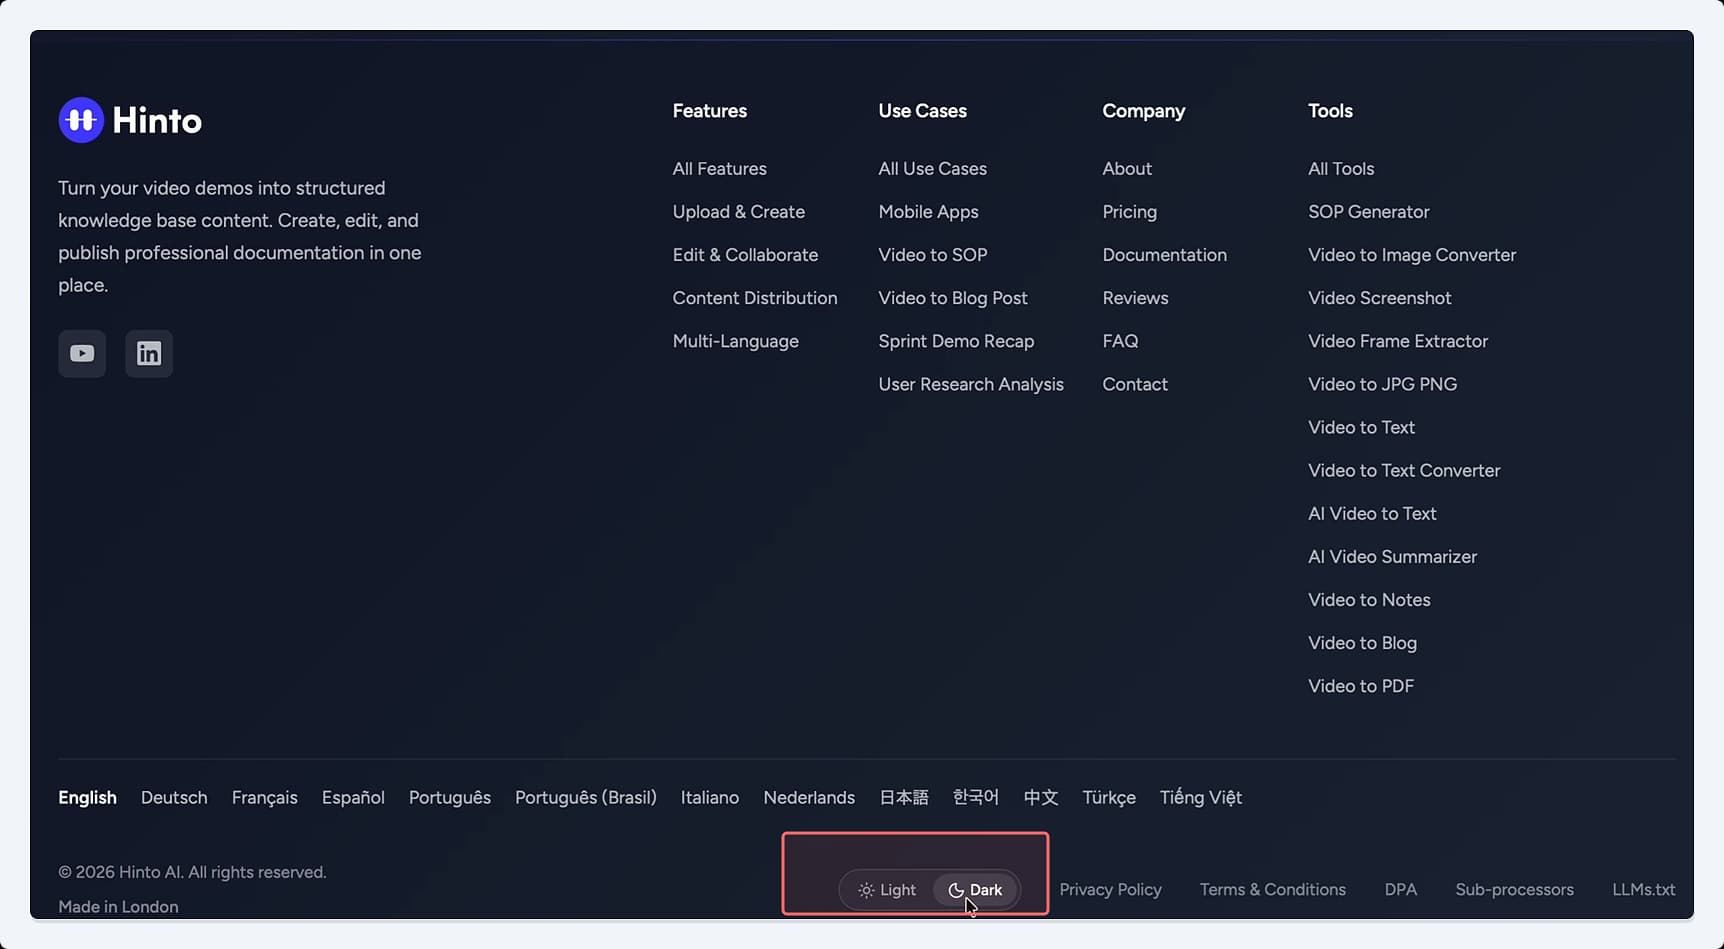View Sprint Demo Recap use case
The width and height of the screenshot is (1724, 949).
[x=957, y=341]
